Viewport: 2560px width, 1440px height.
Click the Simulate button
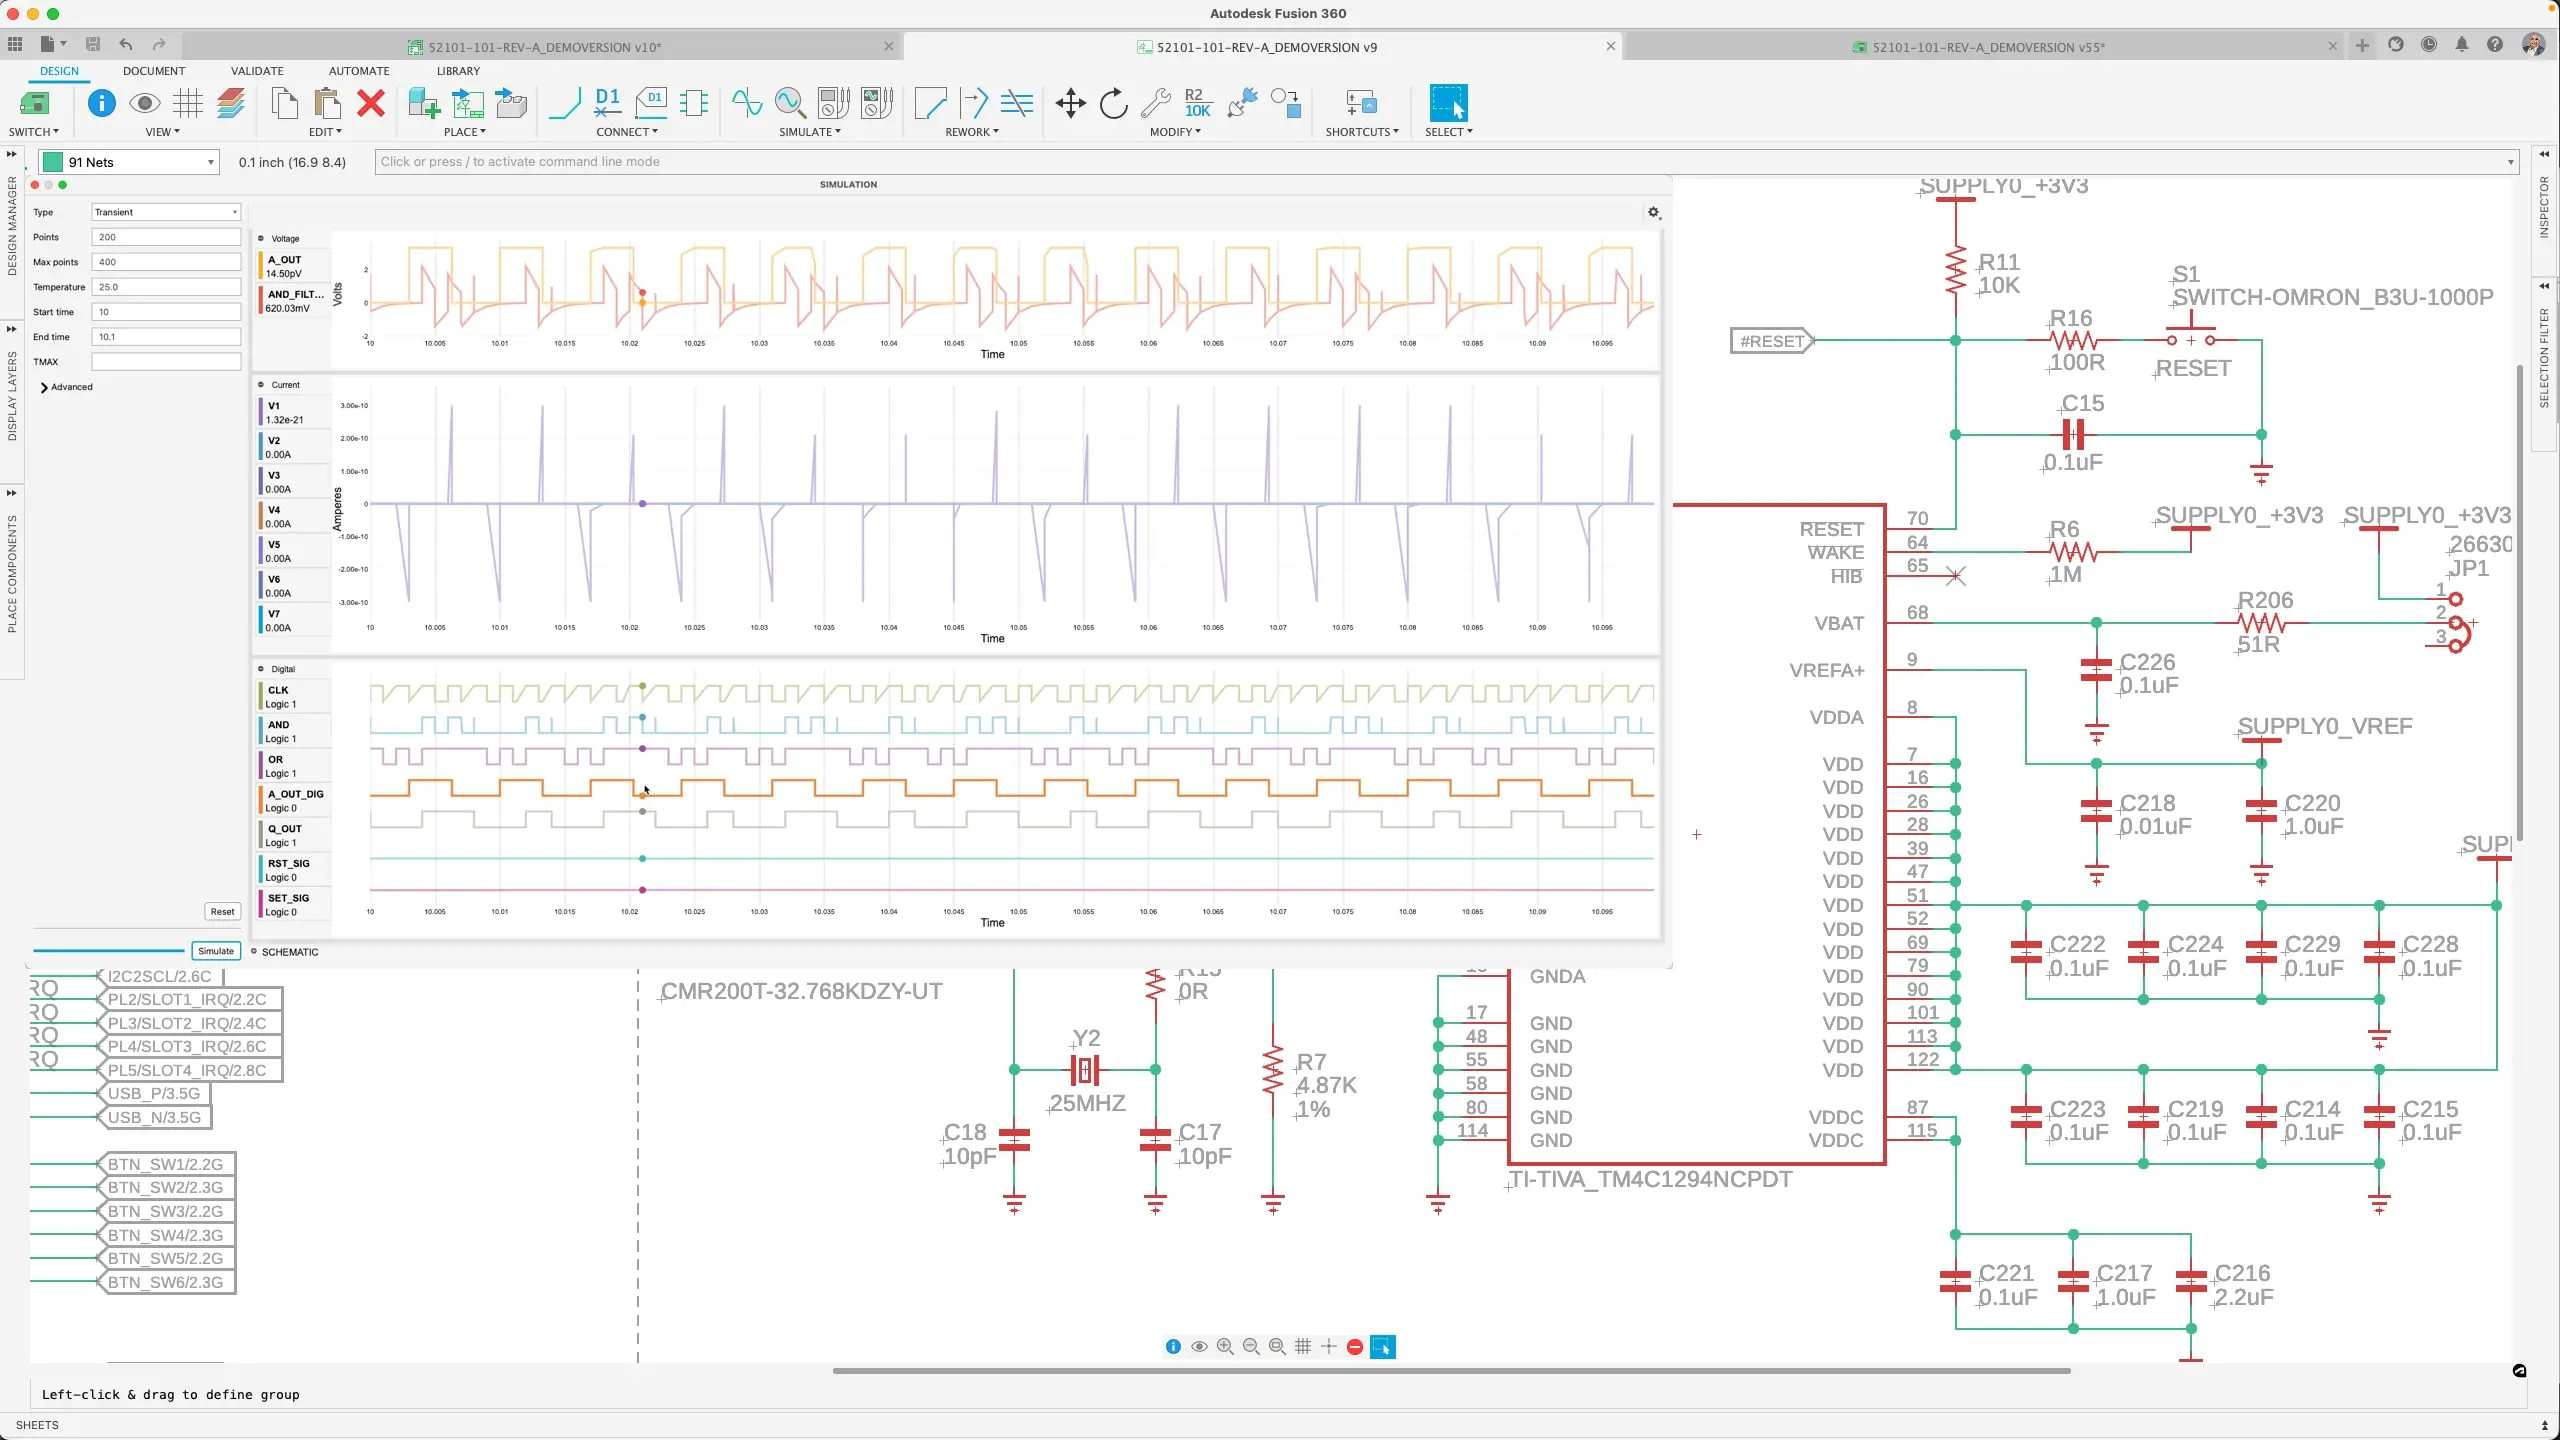216,951
